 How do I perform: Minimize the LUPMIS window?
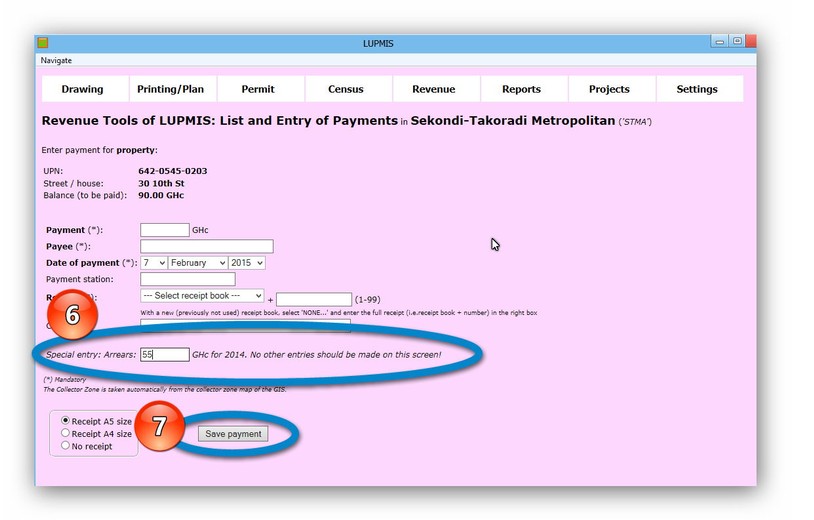(x=720, y=42)
